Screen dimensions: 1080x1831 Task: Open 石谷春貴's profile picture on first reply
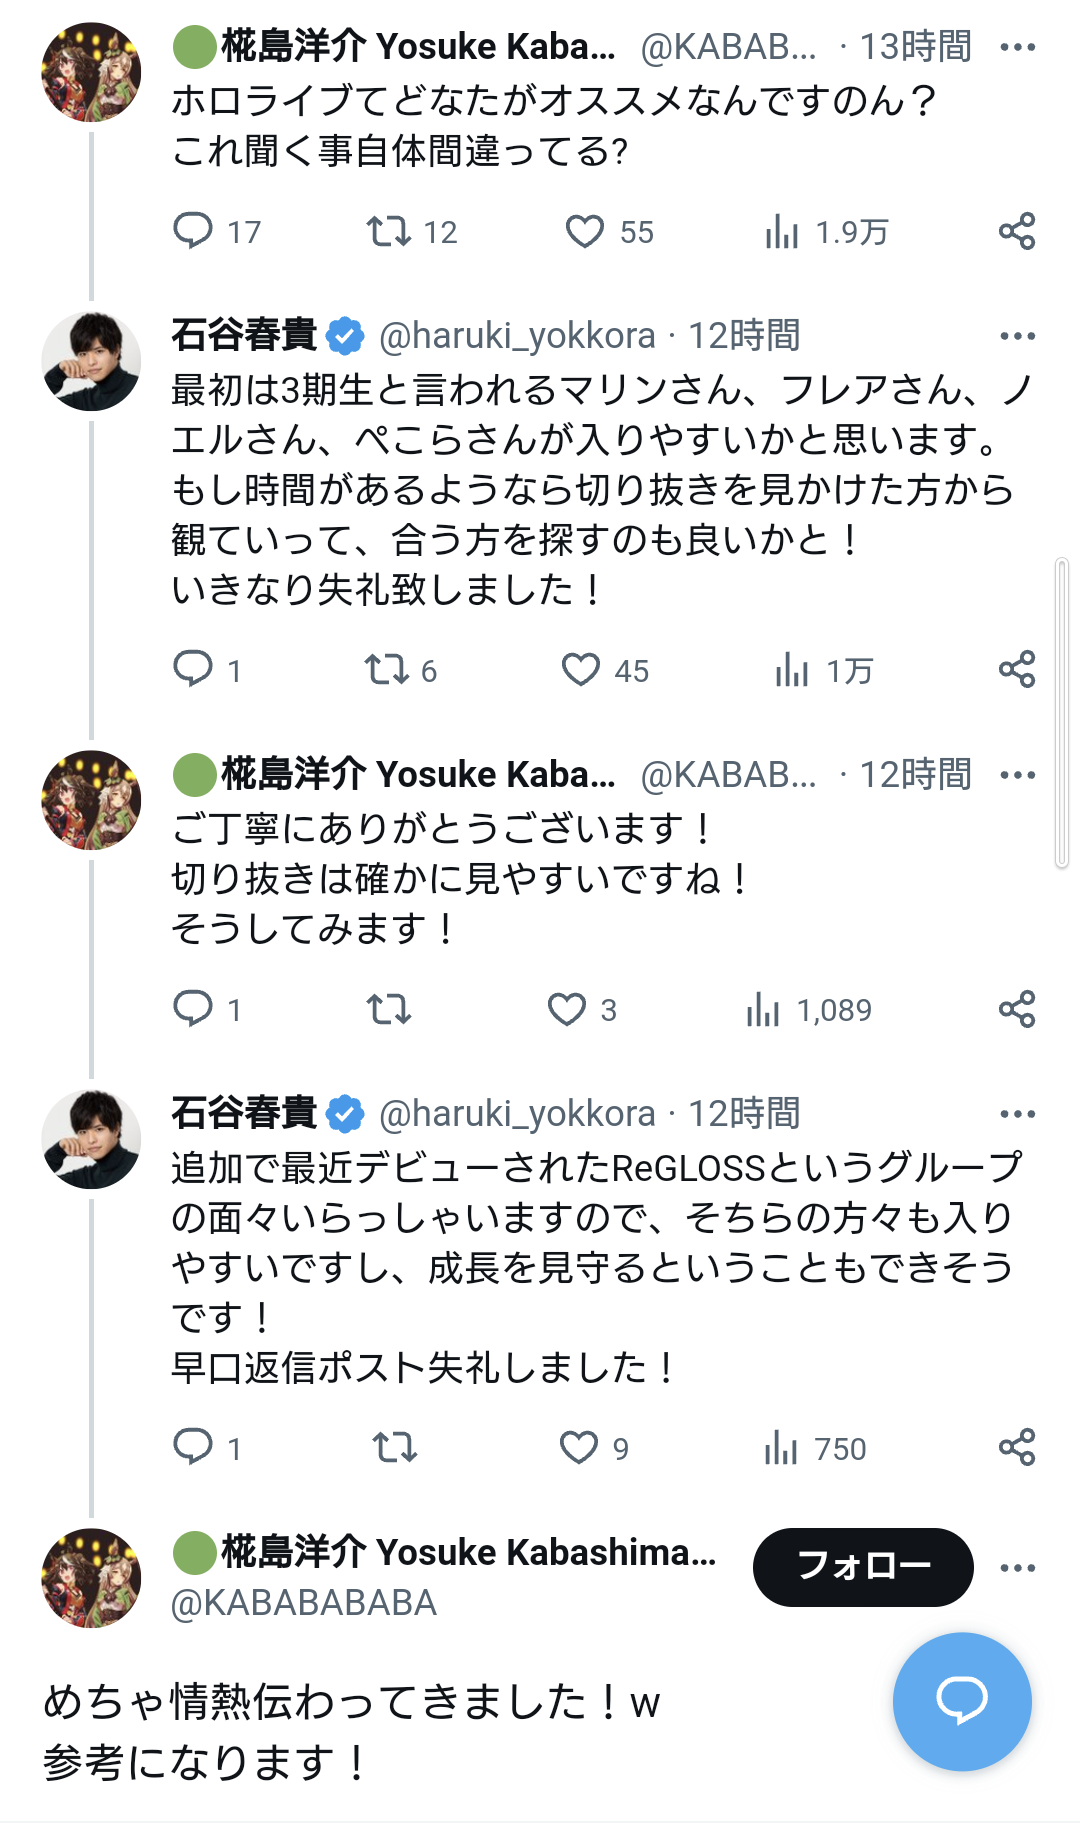(91, 361)
